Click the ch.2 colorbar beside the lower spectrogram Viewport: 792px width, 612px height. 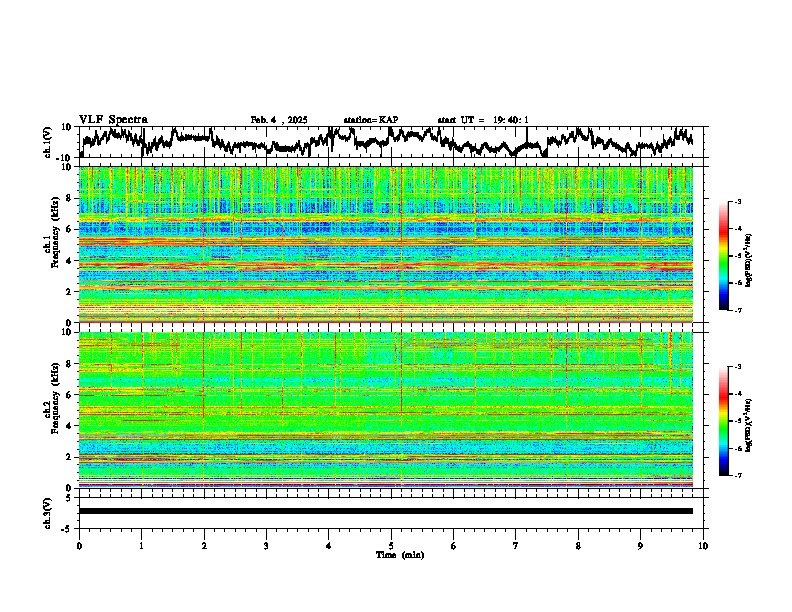point(723,421)
